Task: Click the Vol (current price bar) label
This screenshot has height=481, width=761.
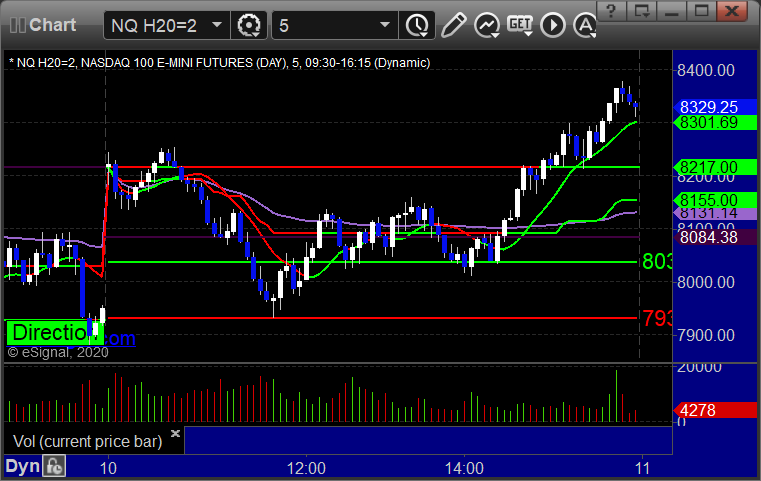Action: pos(87,441)
